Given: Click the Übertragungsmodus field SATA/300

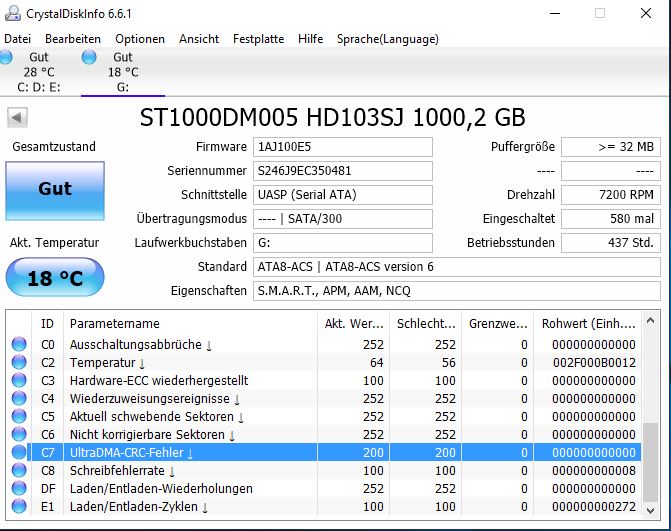Looking at the screenshot, I should (x=343, y=219).
